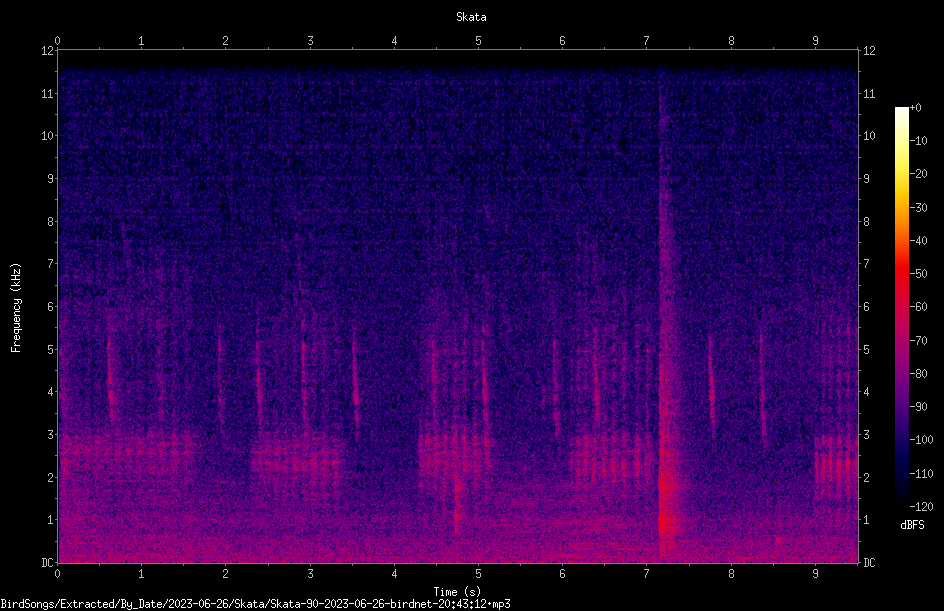Screen dimensions: 944x611
Task: Click the "-90" color scale label
Action: pyautogui.click(x=918, y=407)
